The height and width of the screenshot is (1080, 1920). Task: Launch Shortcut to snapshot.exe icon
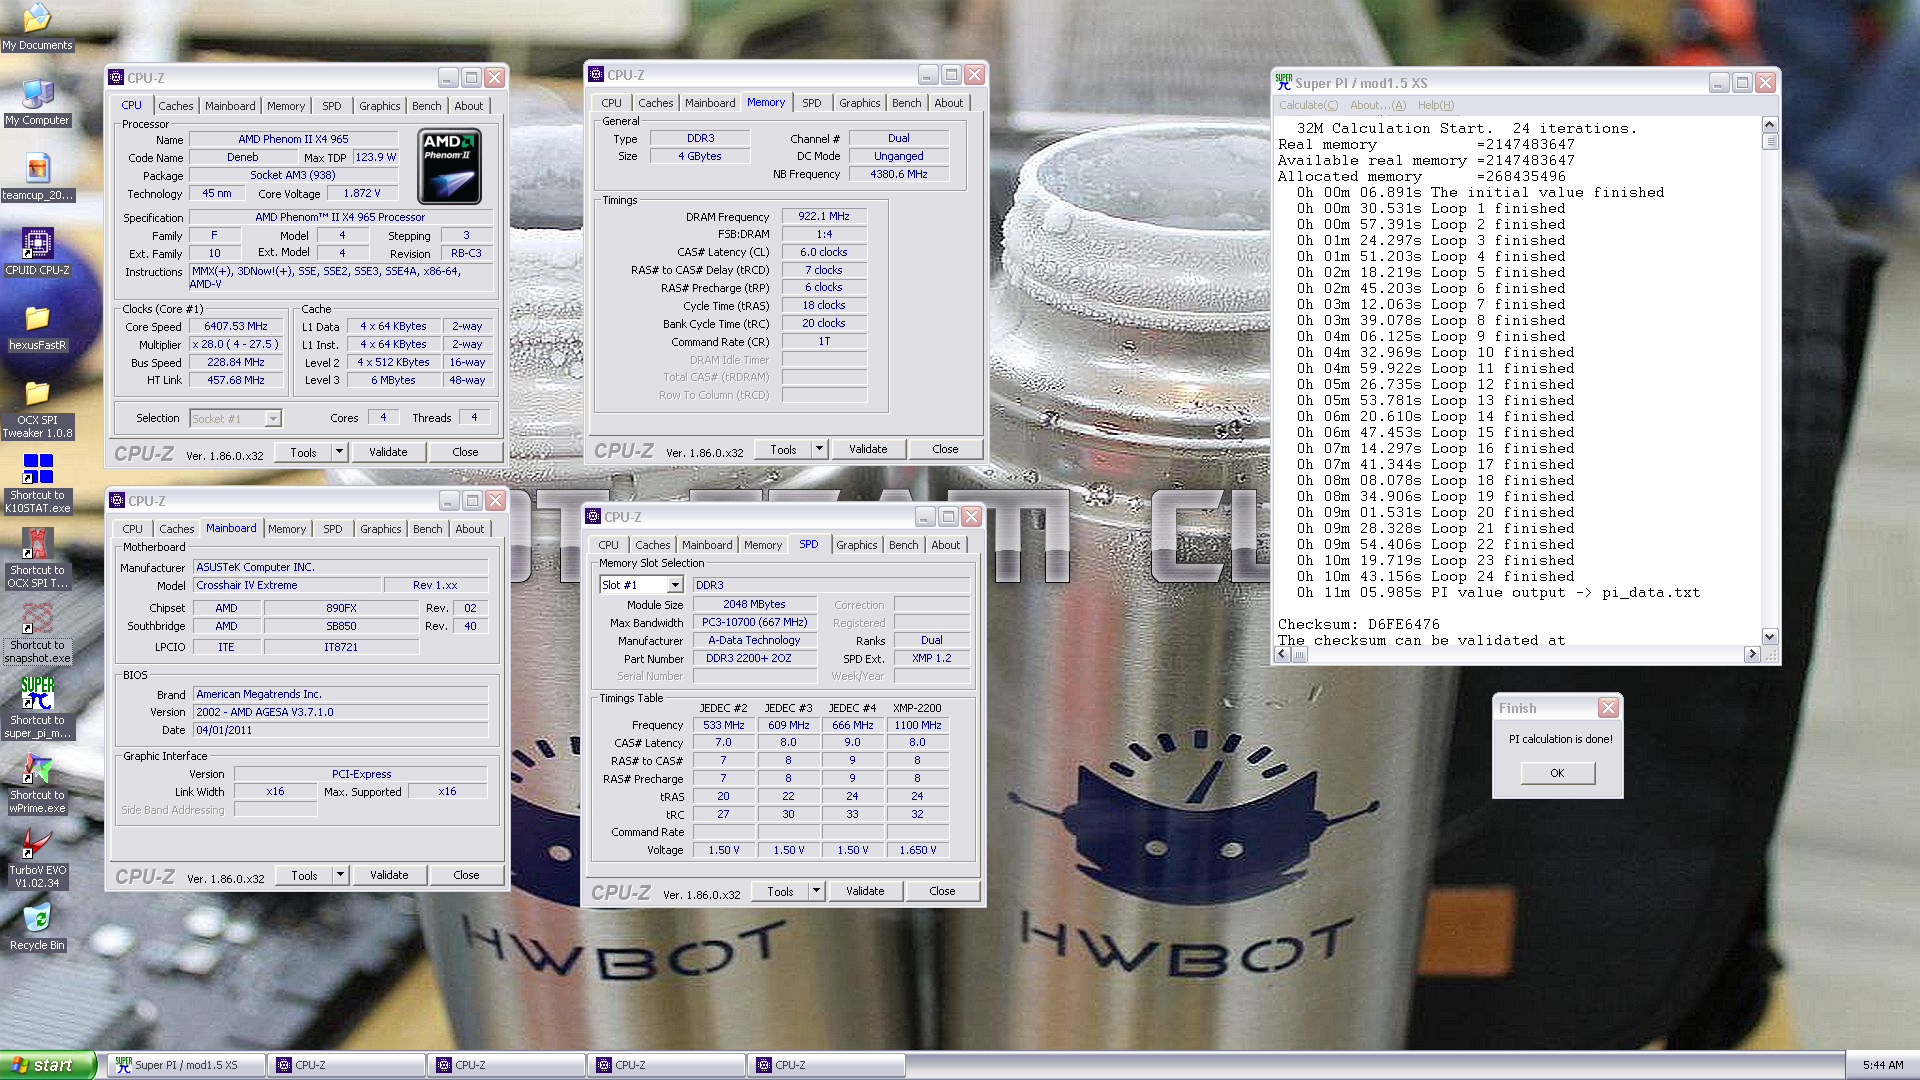(x=37, y=634)
